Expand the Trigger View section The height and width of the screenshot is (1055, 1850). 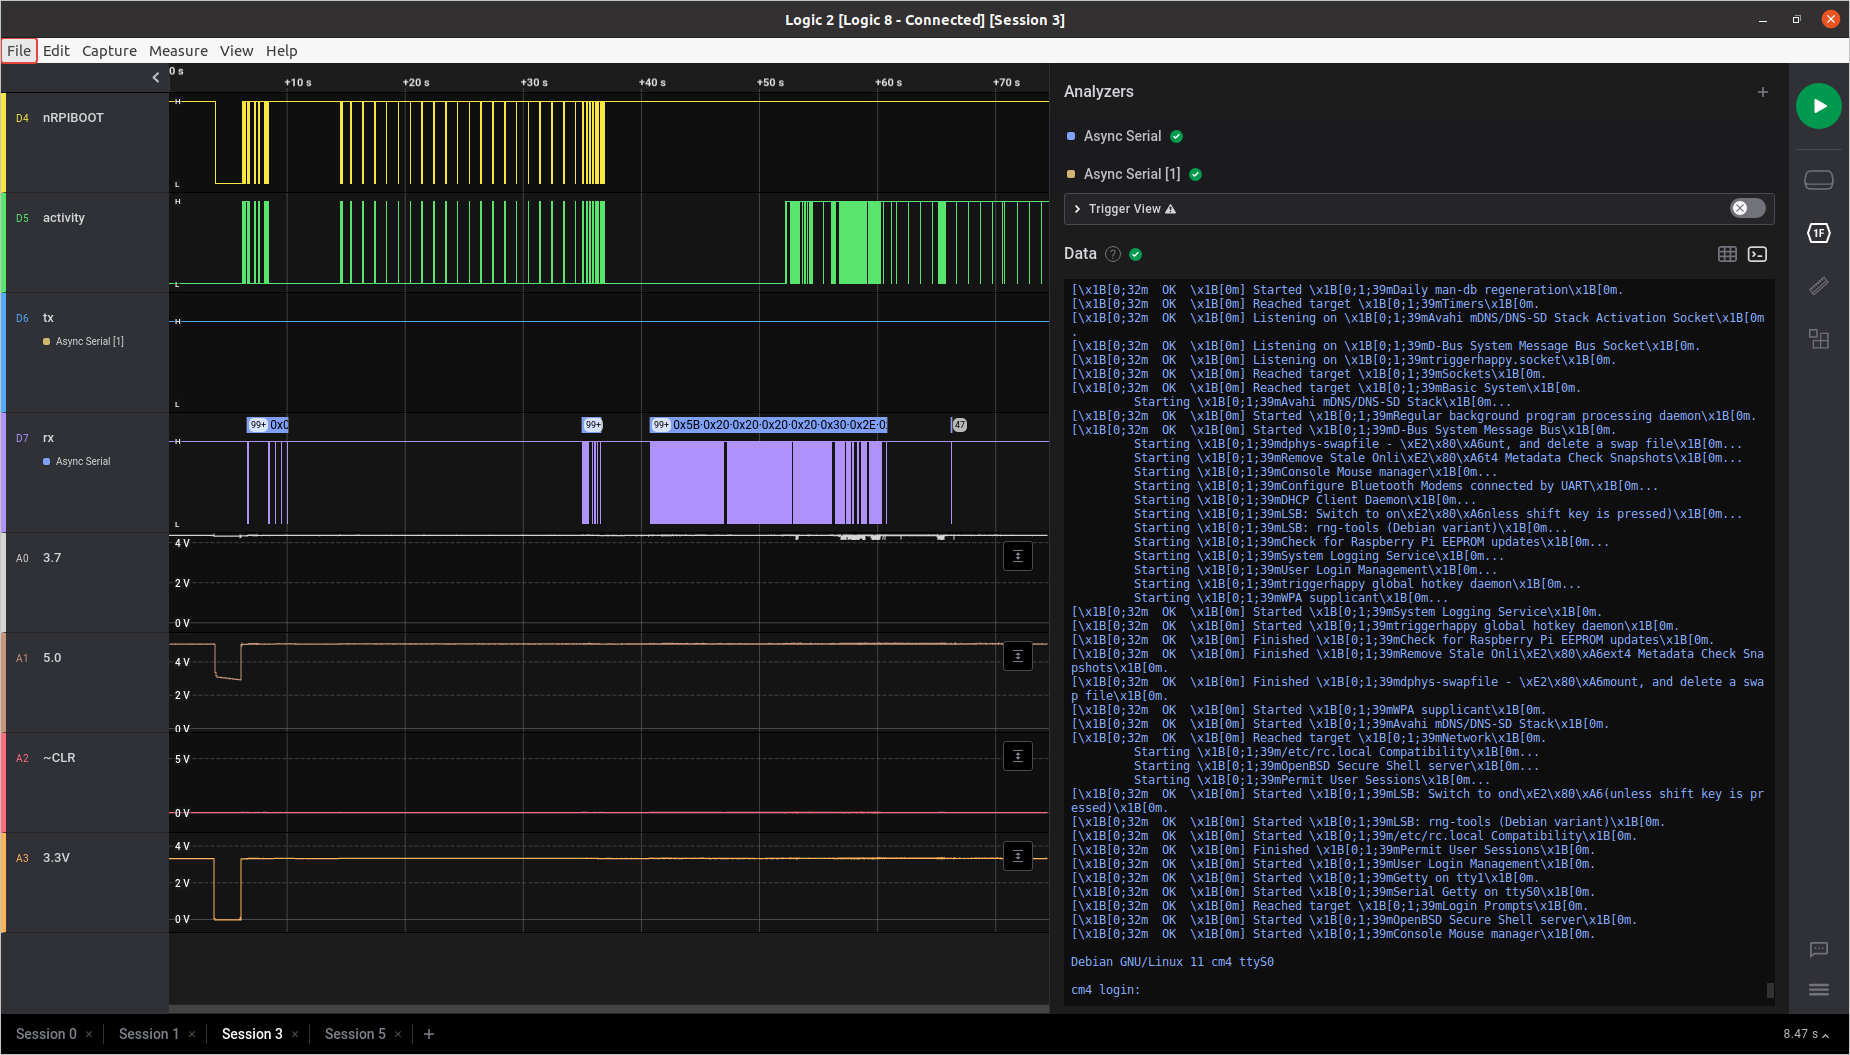coord(1077,209)
